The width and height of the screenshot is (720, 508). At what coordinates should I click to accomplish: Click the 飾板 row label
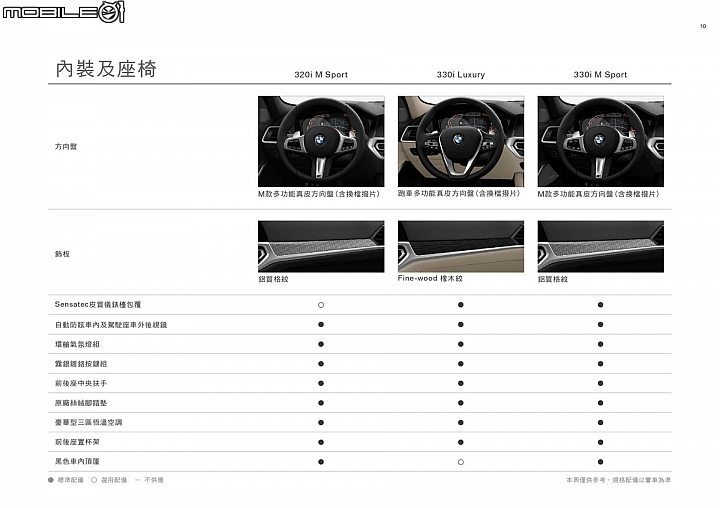(x=62, y=254)
